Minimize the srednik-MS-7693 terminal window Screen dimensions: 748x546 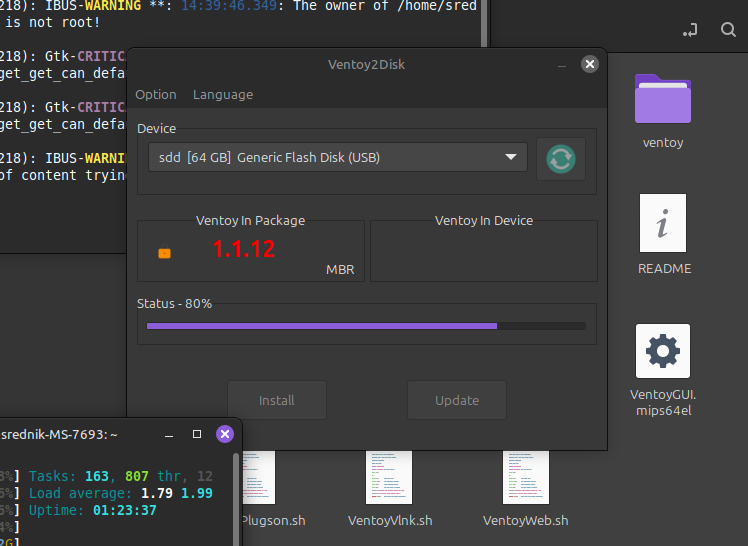point(169,435)
